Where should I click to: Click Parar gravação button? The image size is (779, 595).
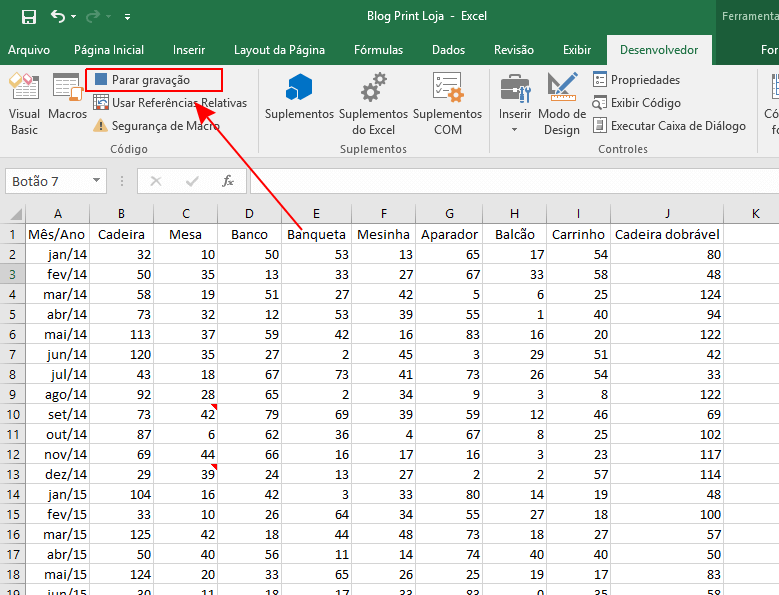pyautogui.click(x=153, y=79)
